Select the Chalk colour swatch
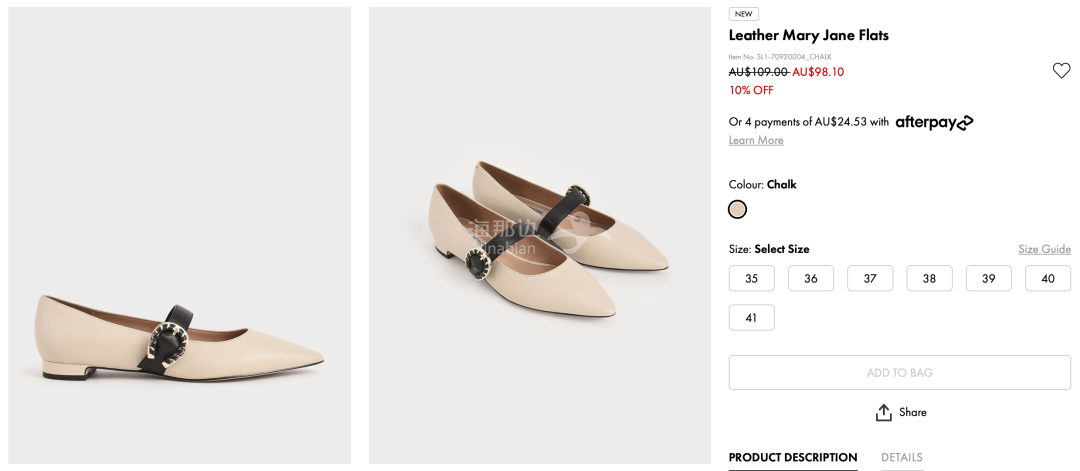 pos(738,209)
